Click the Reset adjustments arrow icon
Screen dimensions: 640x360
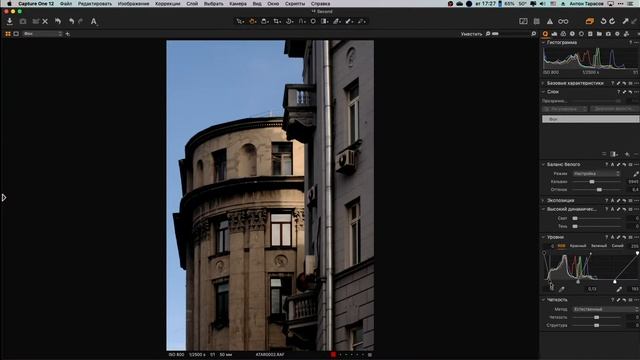[x=58, y=21]
